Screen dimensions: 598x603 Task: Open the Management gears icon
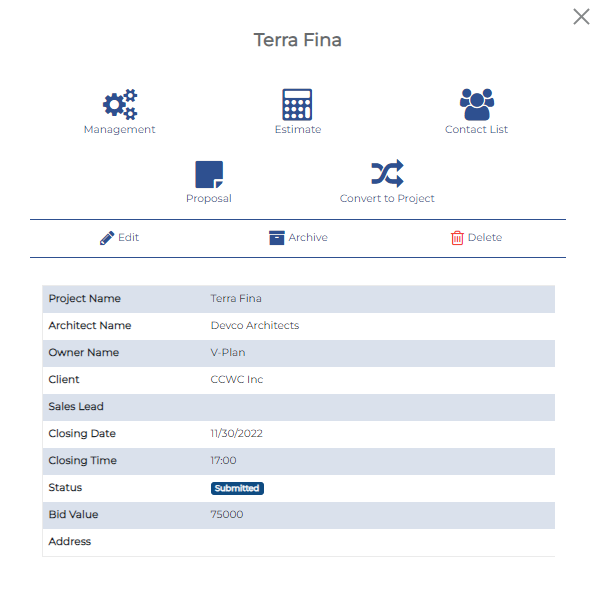(120, 104)
